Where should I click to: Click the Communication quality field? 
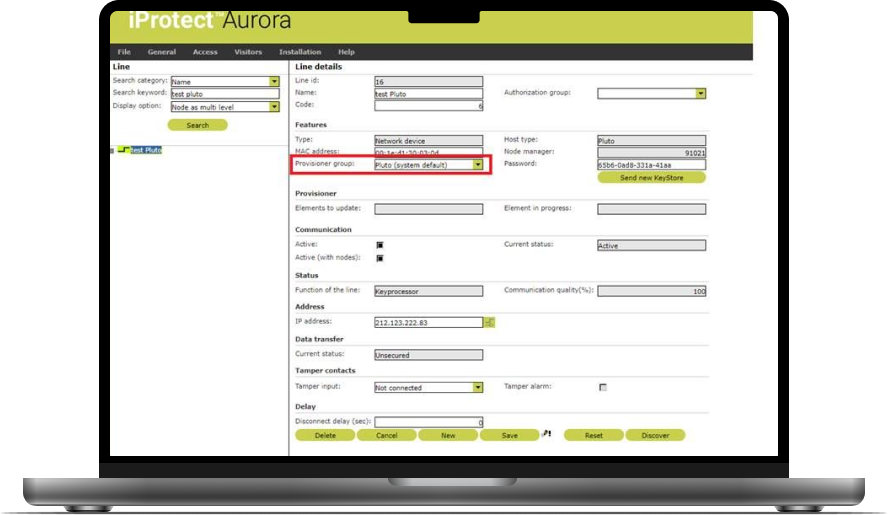click(651, 291)
